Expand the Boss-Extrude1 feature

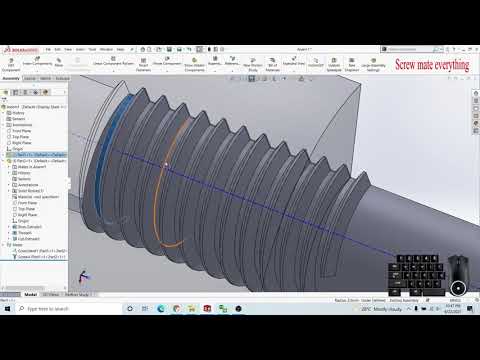(9, 227)
